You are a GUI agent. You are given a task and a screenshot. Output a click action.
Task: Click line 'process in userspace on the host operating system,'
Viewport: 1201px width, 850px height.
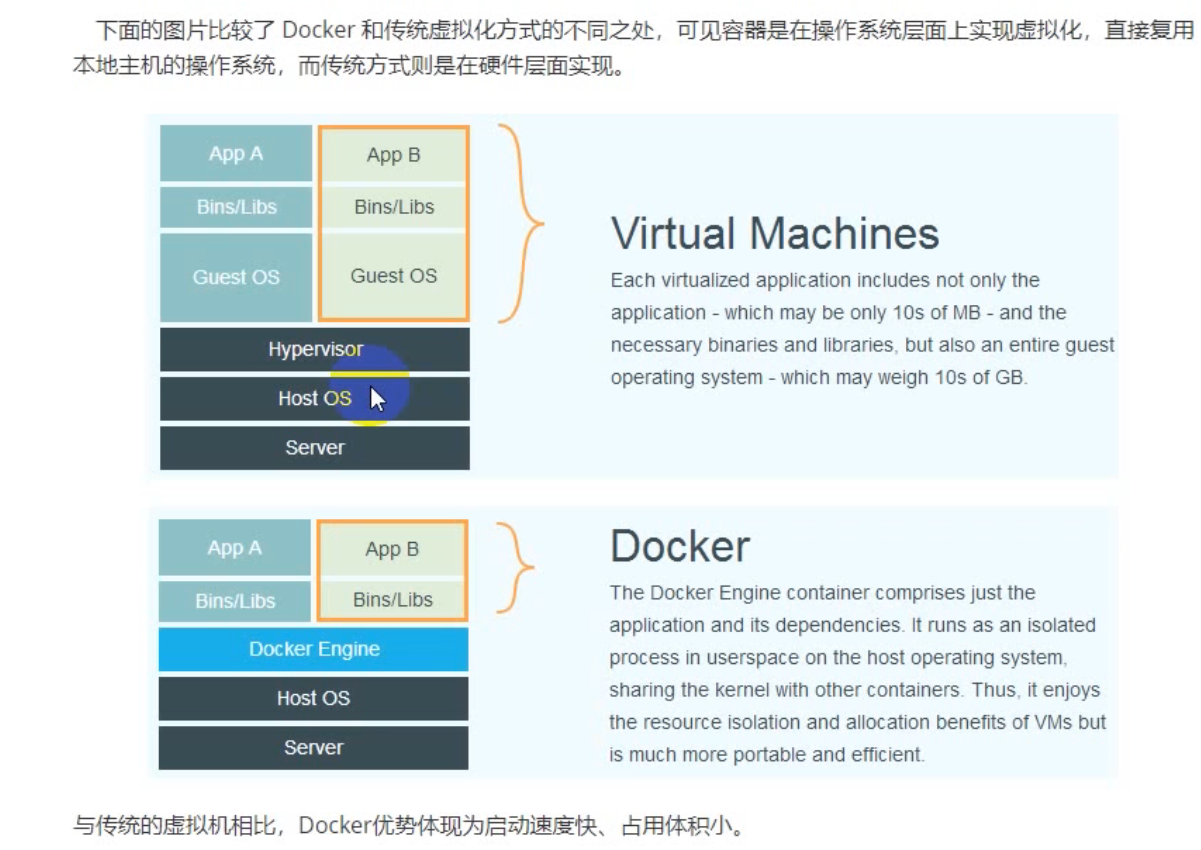[838, 658]
